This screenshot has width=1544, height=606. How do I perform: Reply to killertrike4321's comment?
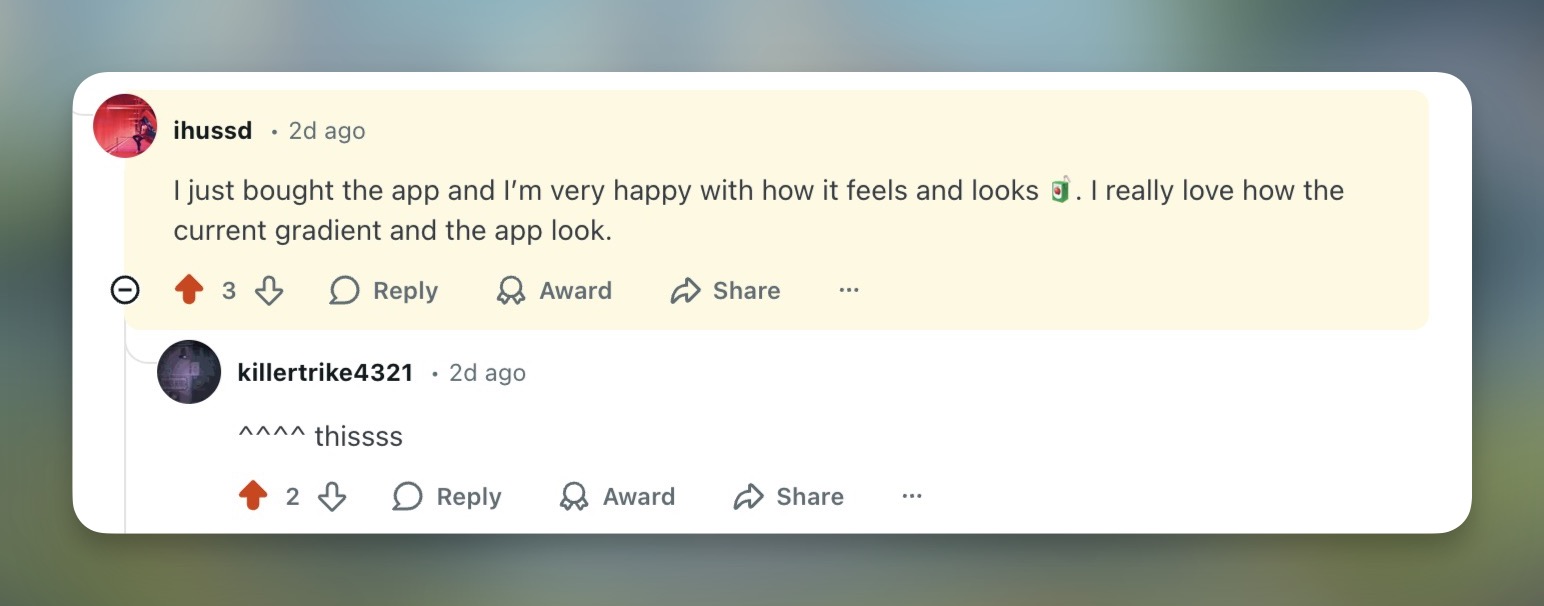(447, 496)
